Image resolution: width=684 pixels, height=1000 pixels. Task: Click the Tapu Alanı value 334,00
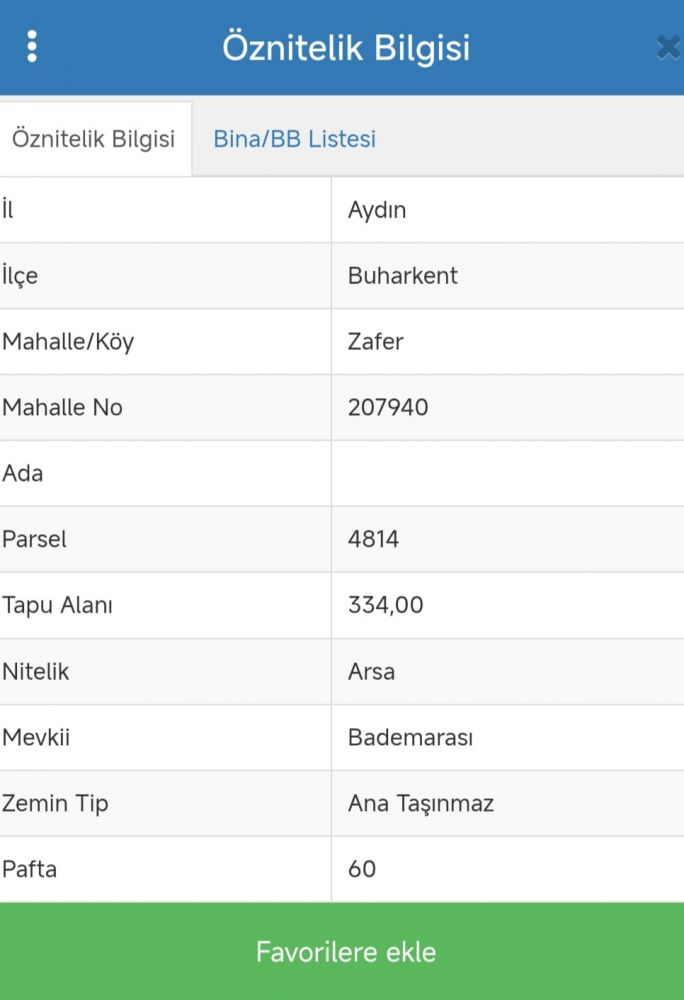pyautogui.click(x=386, y=605)
